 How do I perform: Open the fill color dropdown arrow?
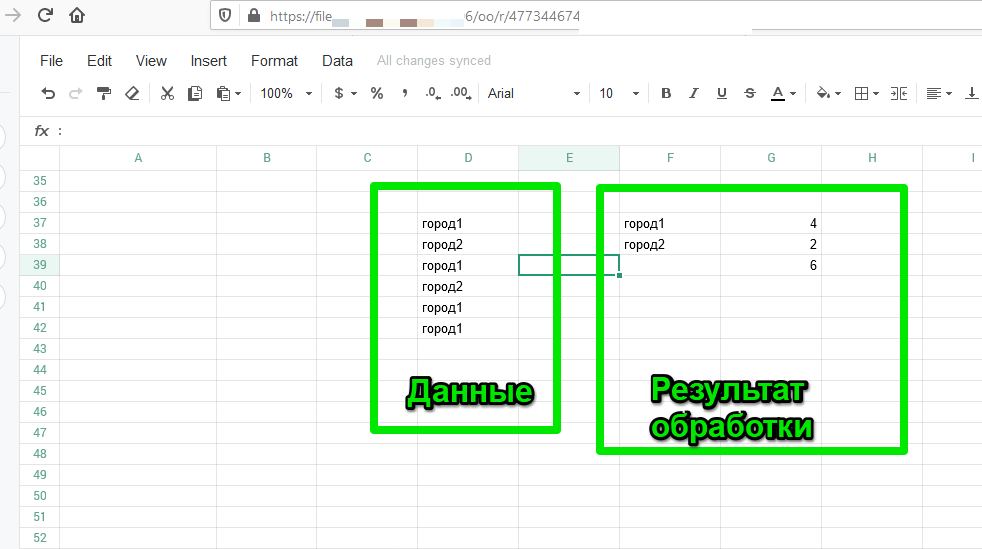pyautogui.click(x=838, y=94)
